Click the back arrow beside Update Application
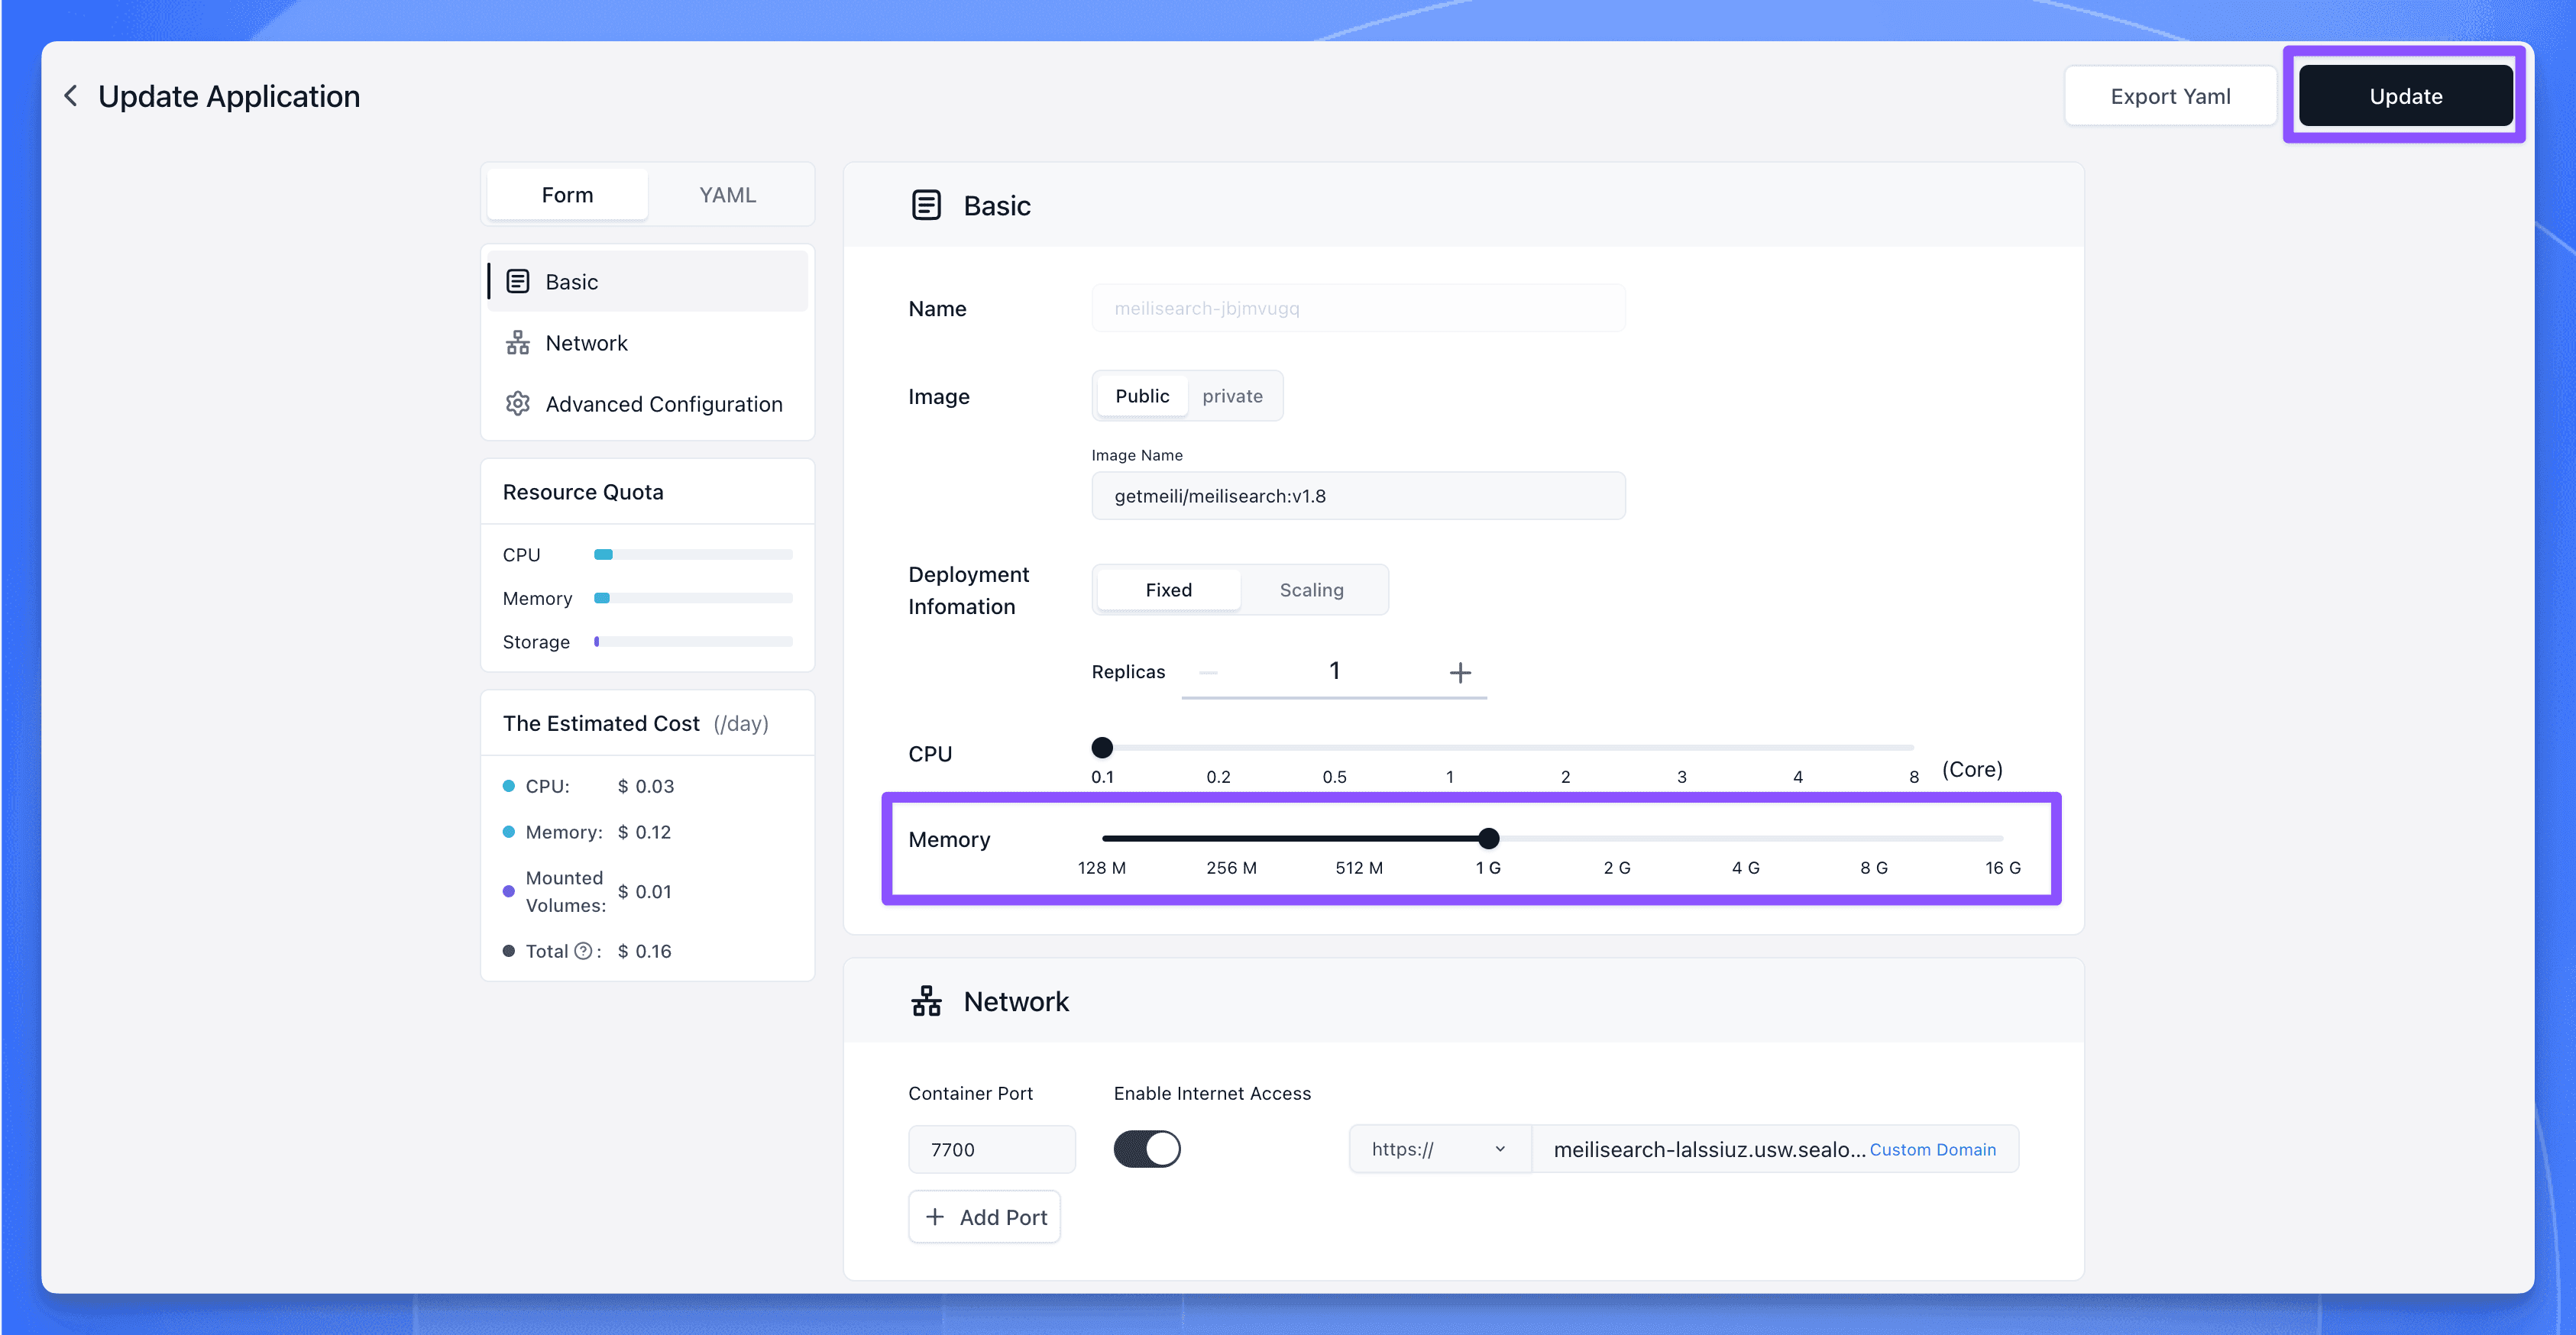The width and height of the screenshot is (2576, 1335). 70,95
